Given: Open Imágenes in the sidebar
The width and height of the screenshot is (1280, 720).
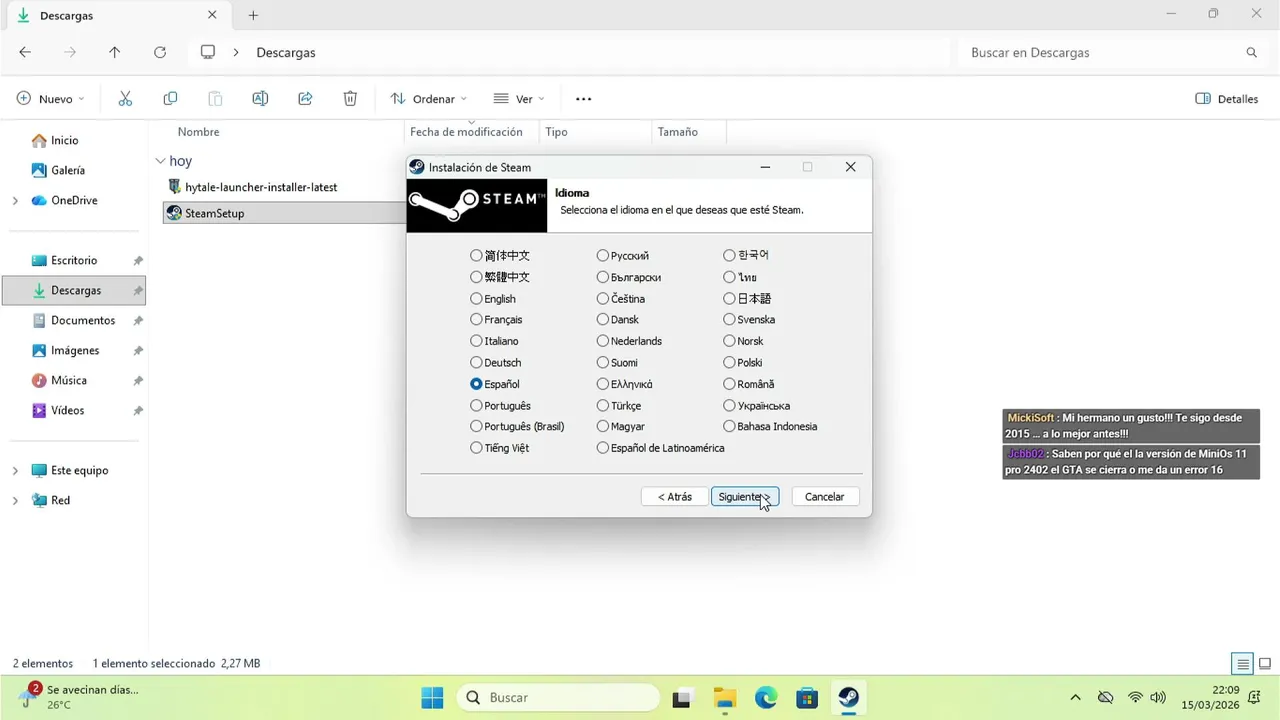Looking at the screenshot, I should (75, 350).
